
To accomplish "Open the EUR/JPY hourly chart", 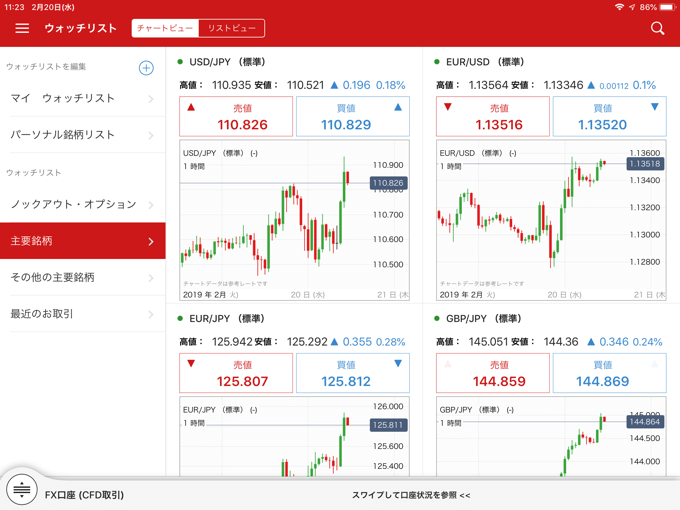I will tap(294, 436).
